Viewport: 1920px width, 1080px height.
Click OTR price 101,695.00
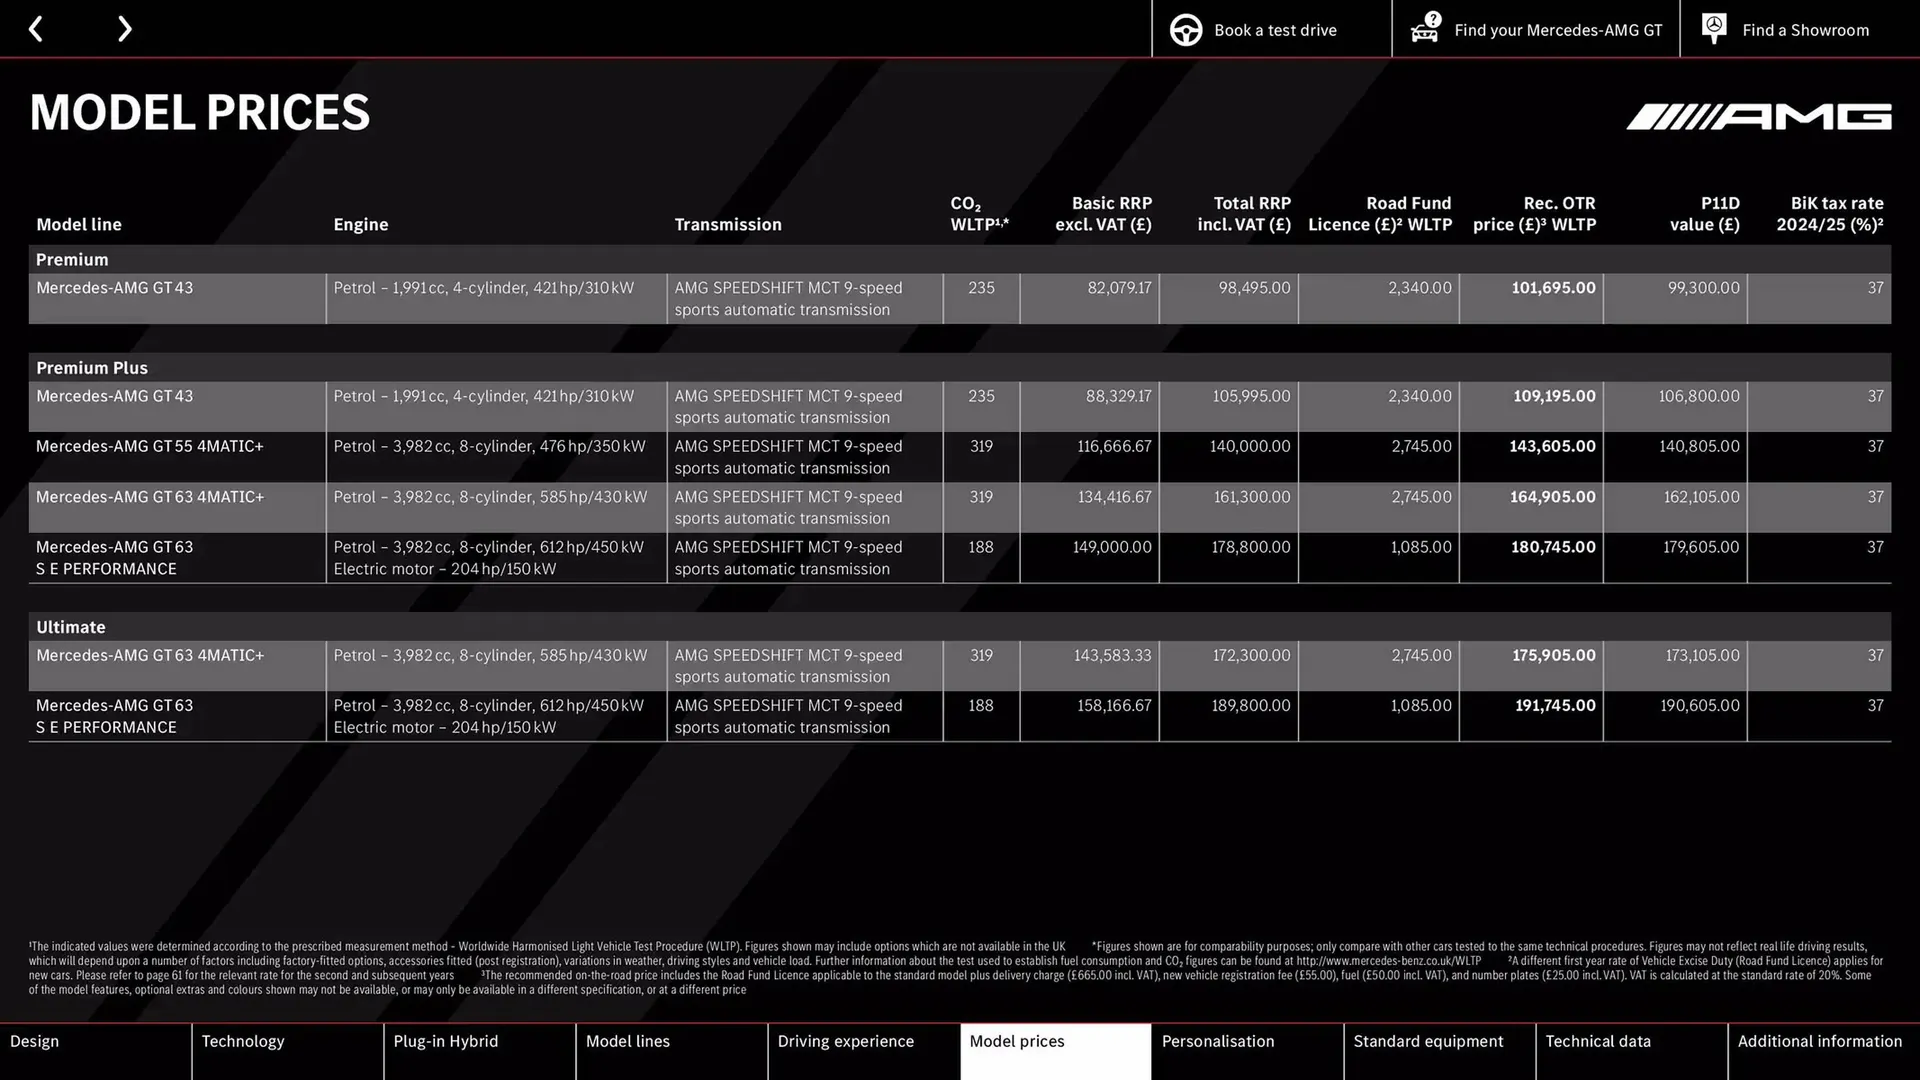point(1554,288)
